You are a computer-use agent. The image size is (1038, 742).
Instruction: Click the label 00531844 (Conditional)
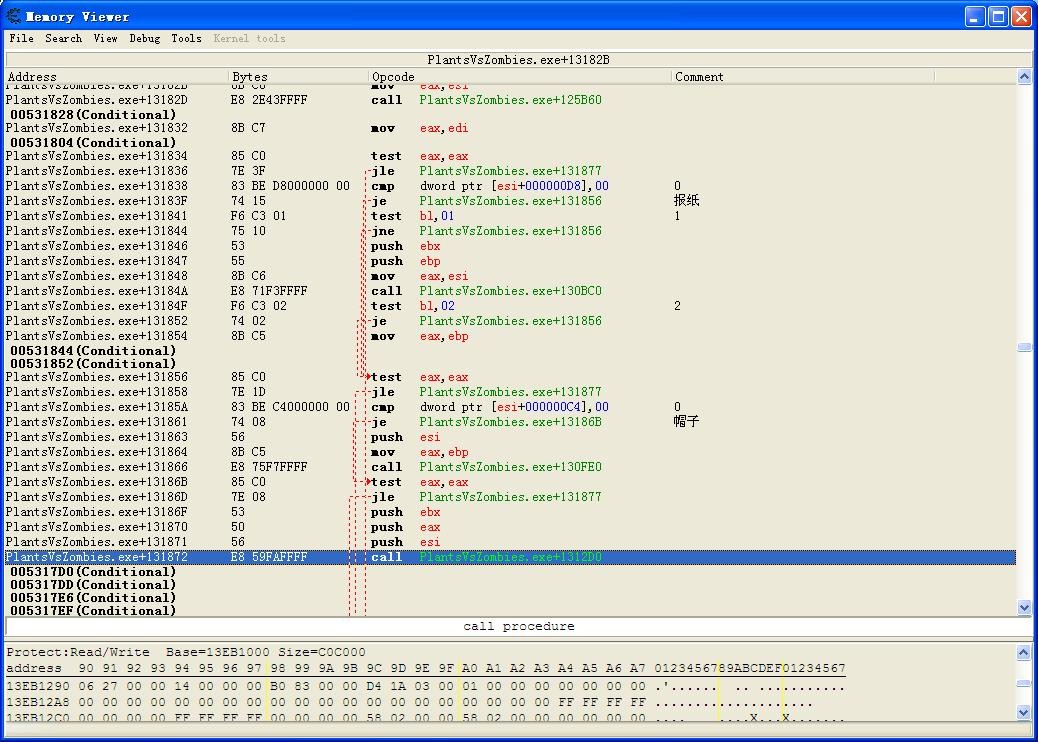click(93, 351)
